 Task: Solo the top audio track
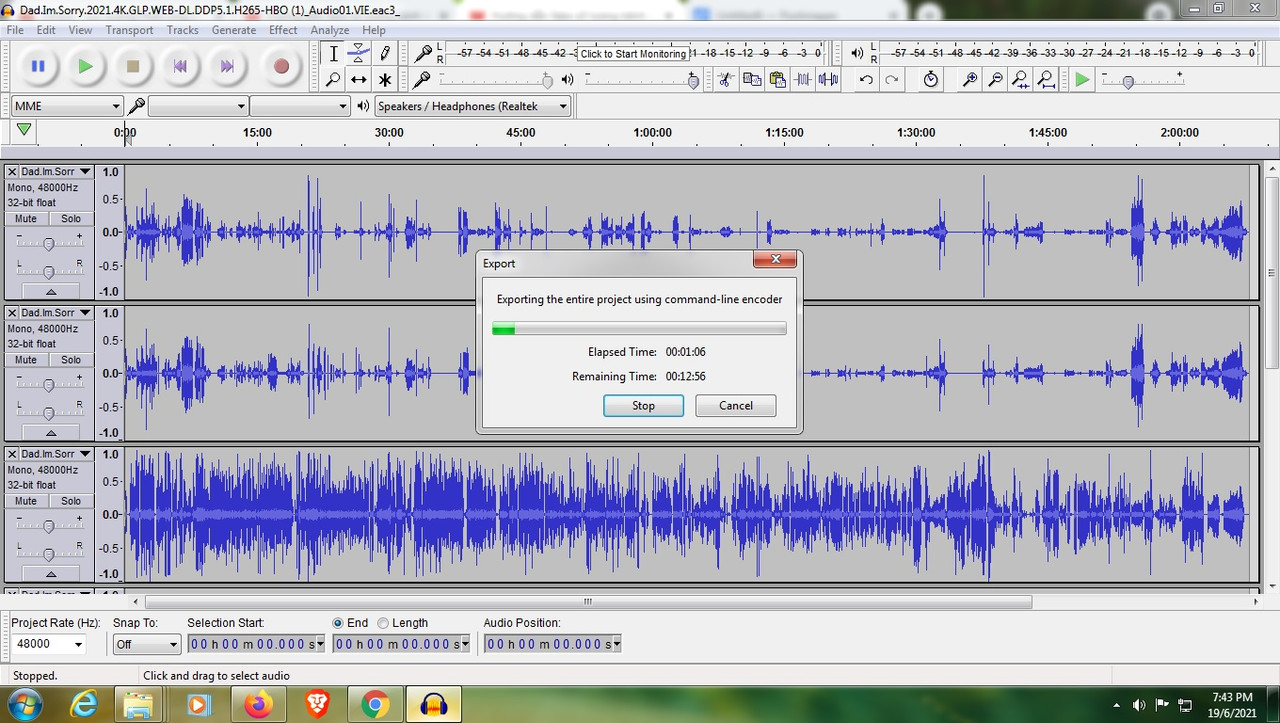(71, 218)
